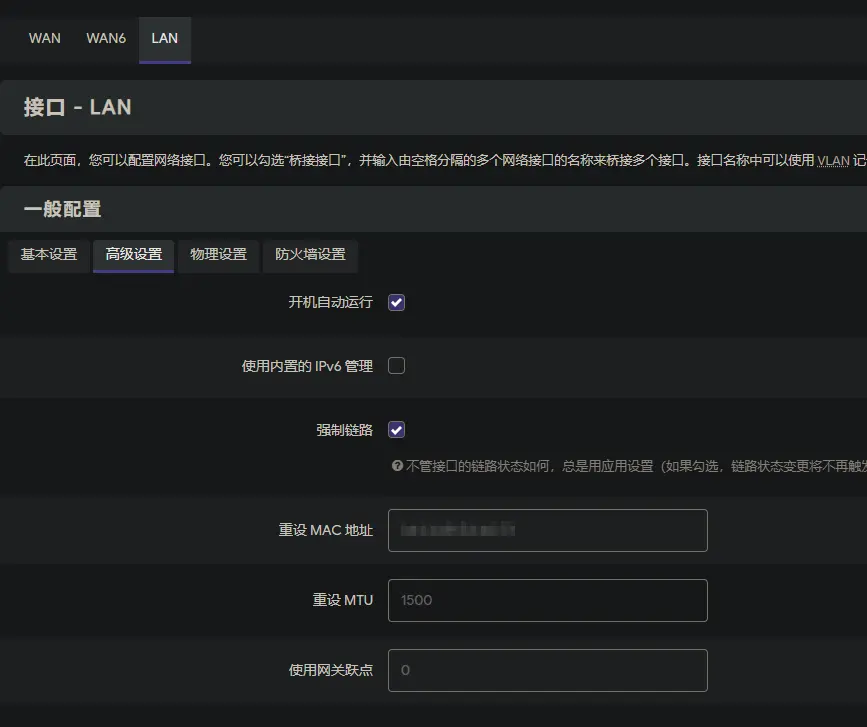Click the 开机自动运行 label text

[330, 303]
